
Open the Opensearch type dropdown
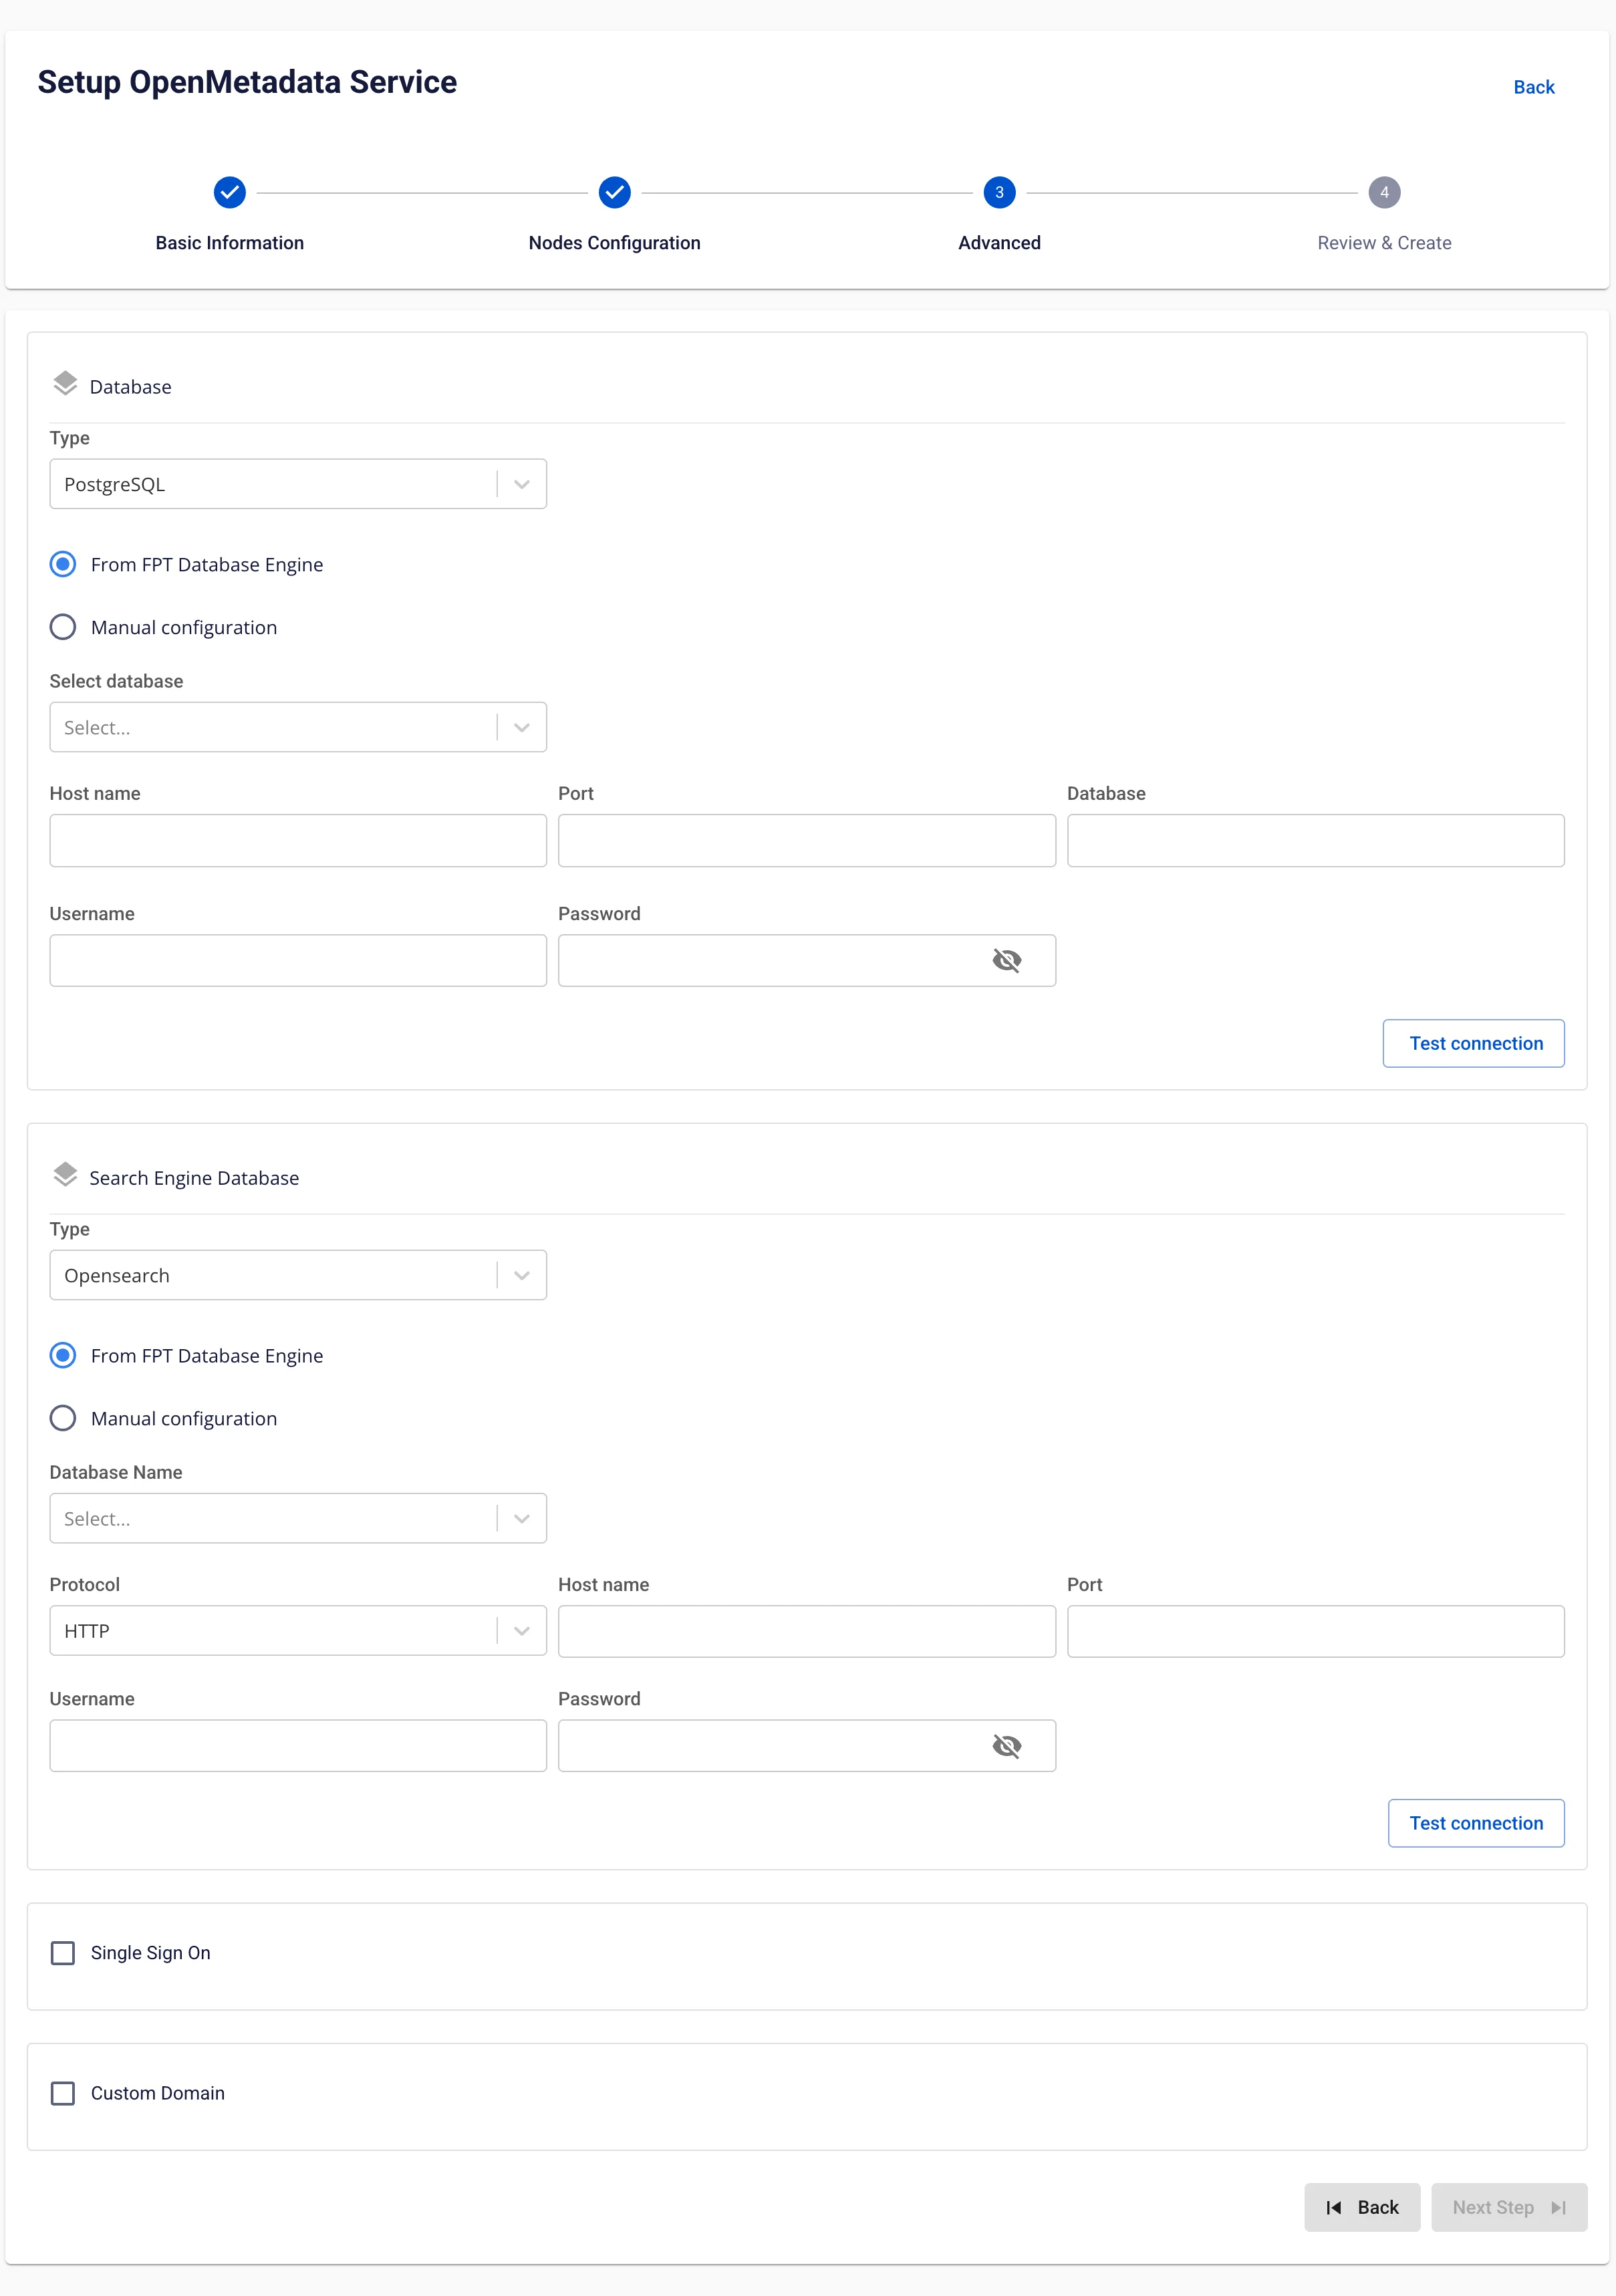[x=298, y=1275]
